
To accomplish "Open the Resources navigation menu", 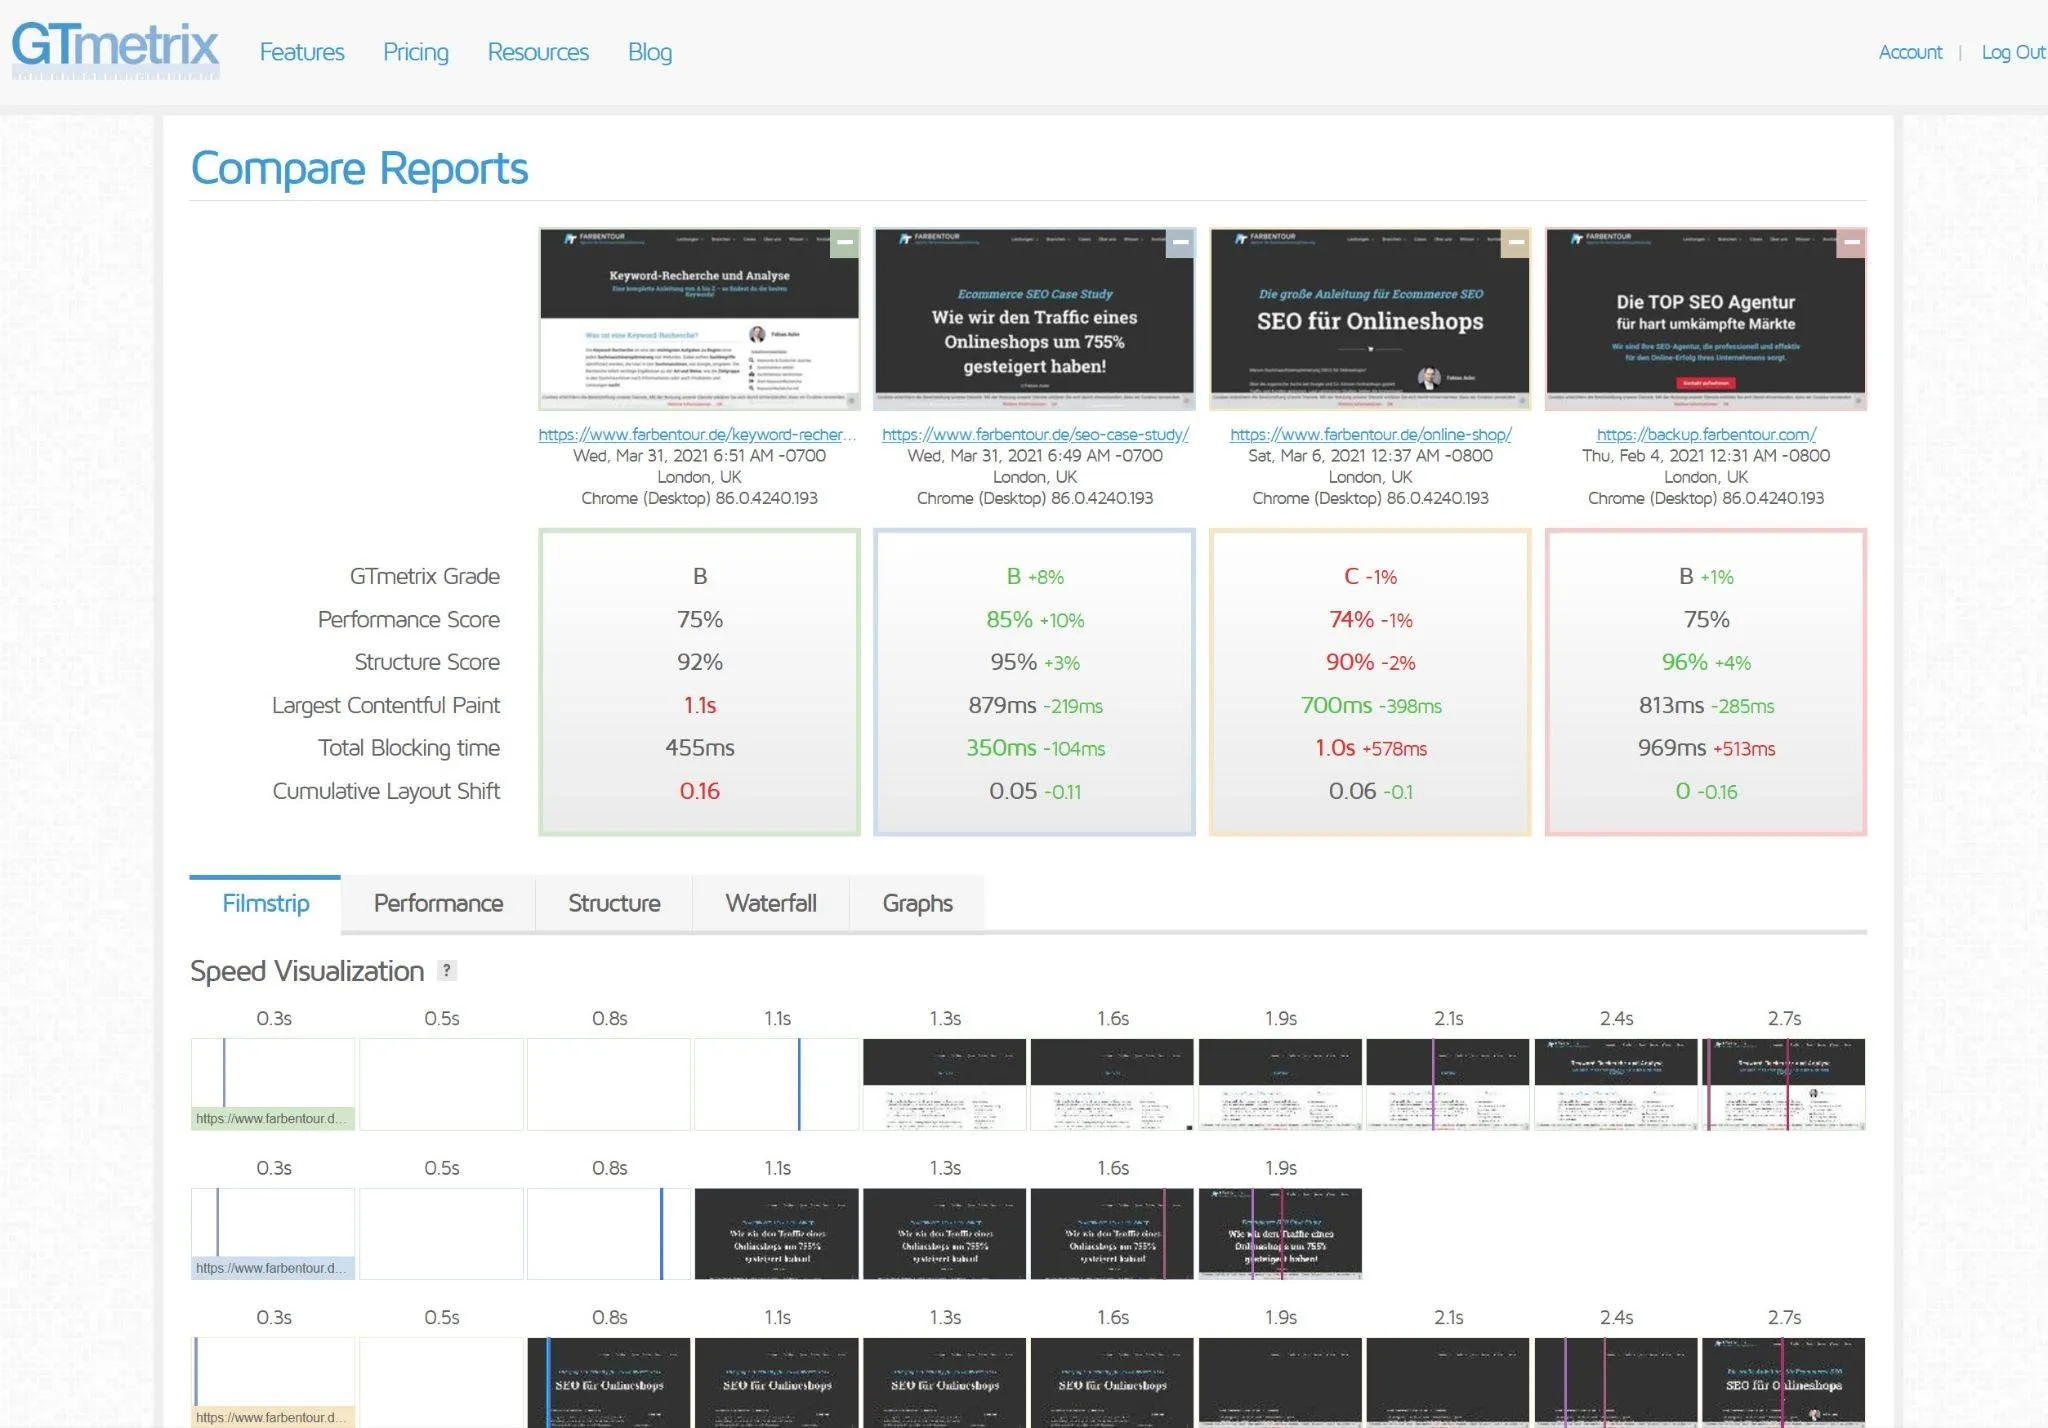I will click(538, 52).
